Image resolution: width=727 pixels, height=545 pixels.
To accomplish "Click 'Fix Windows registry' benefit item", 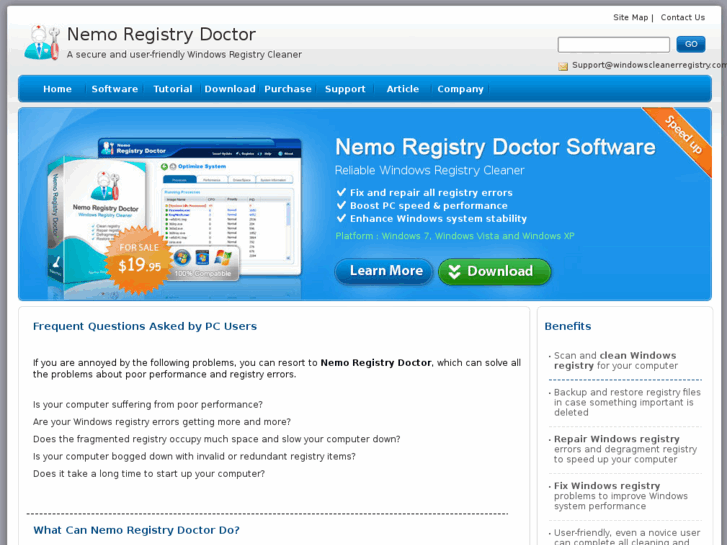I will (x=620, y=496).
